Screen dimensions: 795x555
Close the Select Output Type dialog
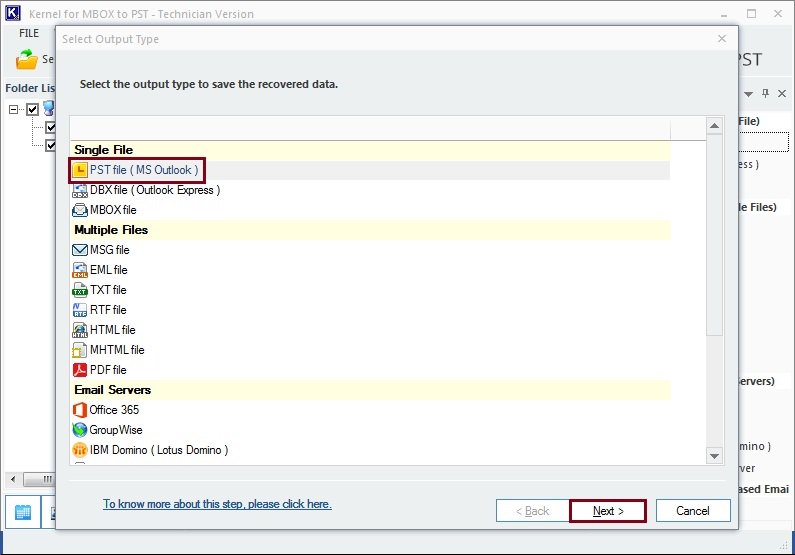[722, 39]
